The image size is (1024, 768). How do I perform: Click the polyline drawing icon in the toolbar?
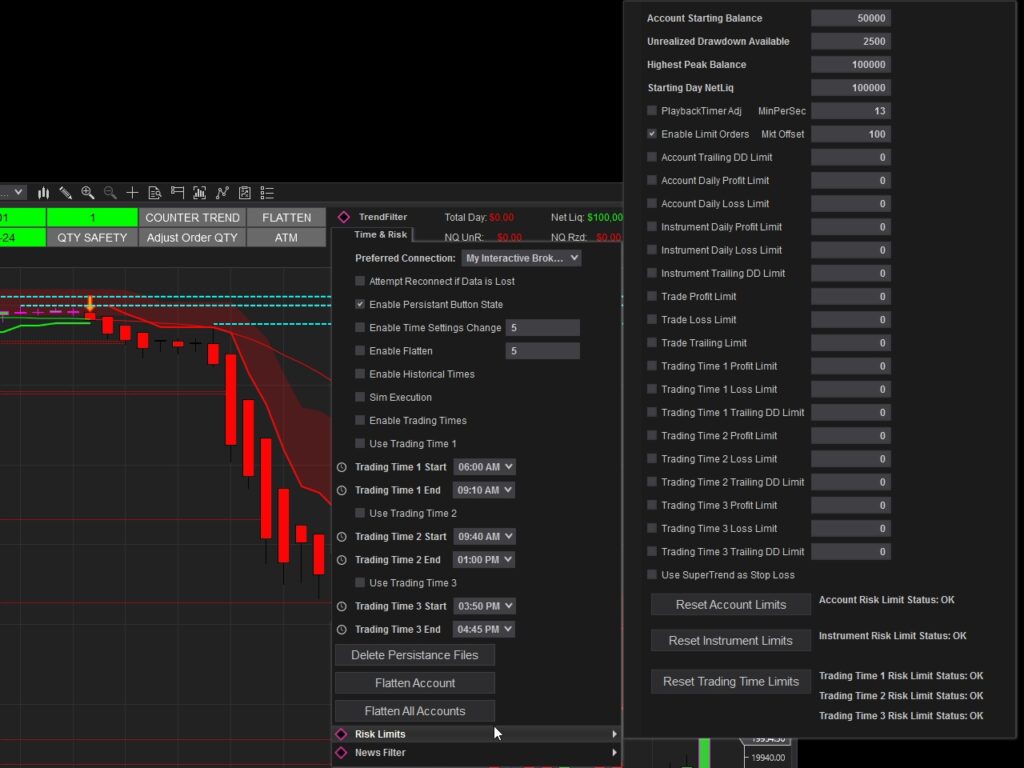[222, 192]
